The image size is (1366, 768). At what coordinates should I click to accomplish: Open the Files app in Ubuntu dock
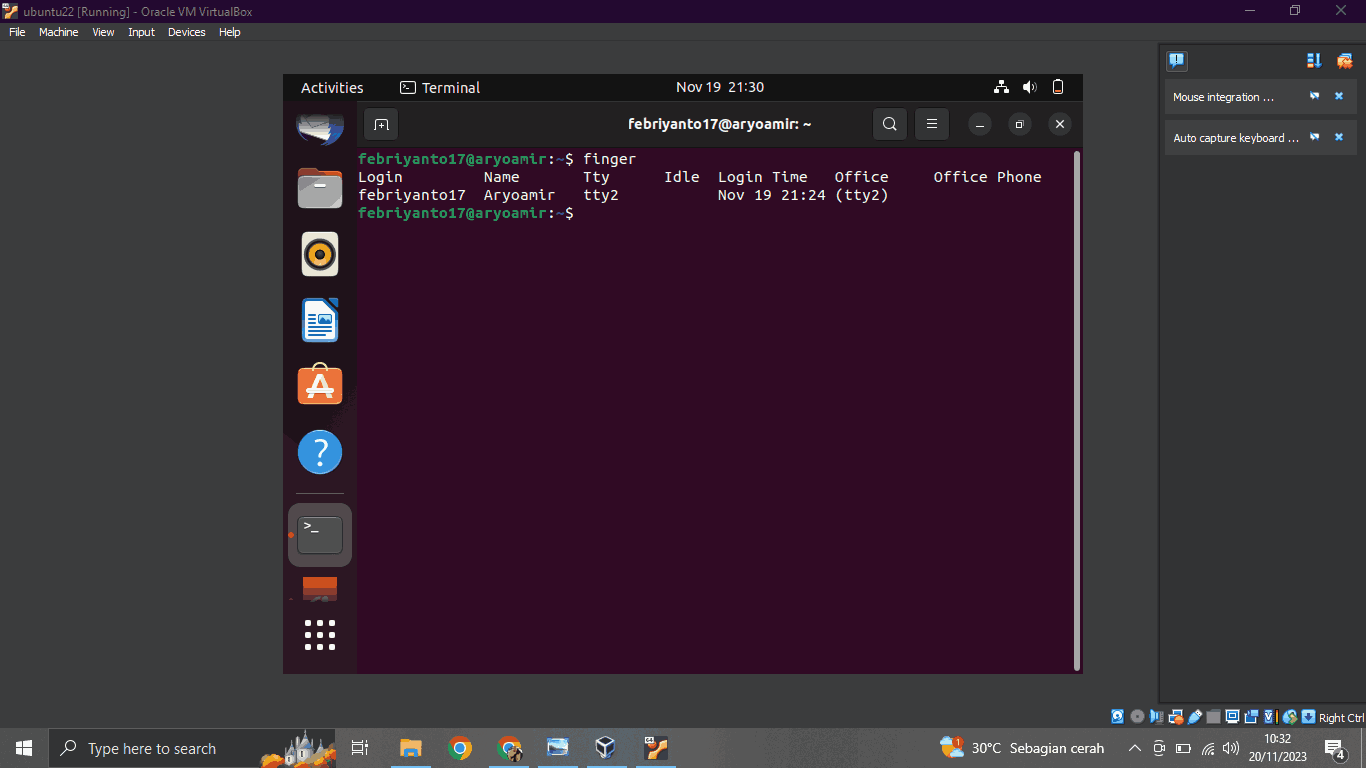320,188
